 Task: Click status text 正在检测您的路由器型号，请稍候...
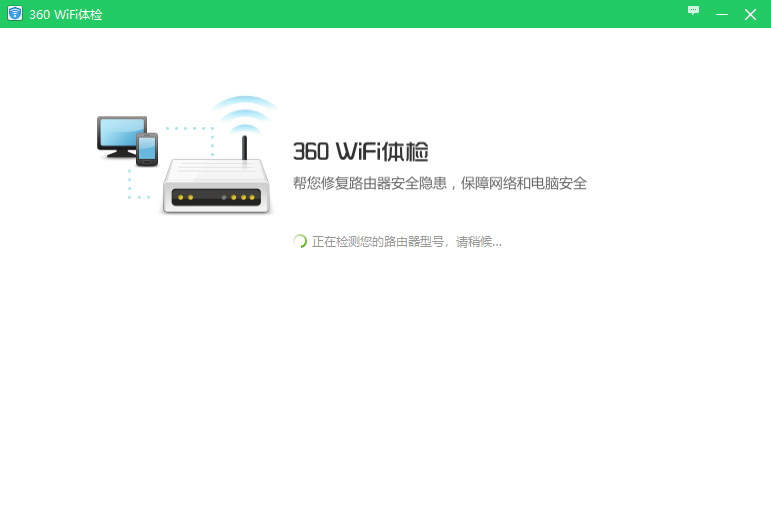[x=406, y=241]
